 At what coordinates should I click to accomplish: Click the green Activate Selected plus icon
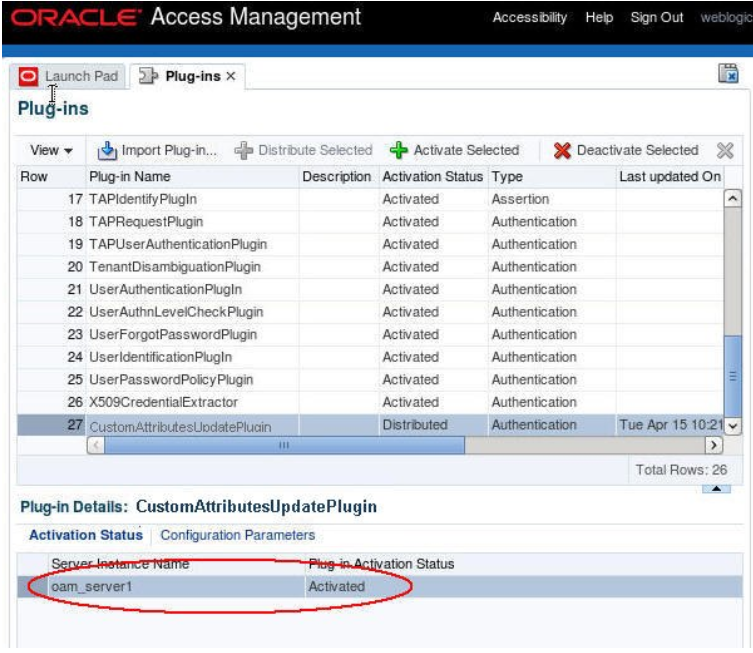tap(399, 150)
